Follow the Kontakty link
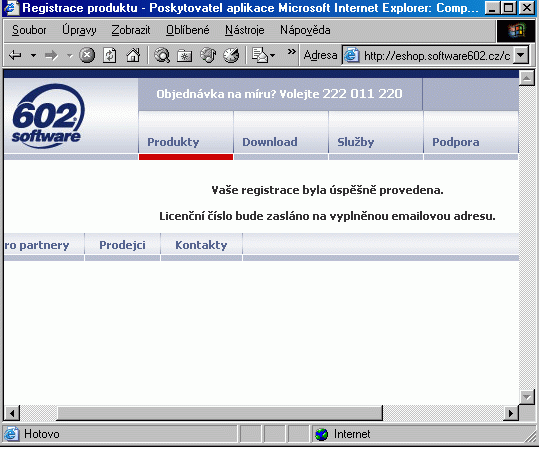This screenshot has height=449, width=539. click(201, 245)
